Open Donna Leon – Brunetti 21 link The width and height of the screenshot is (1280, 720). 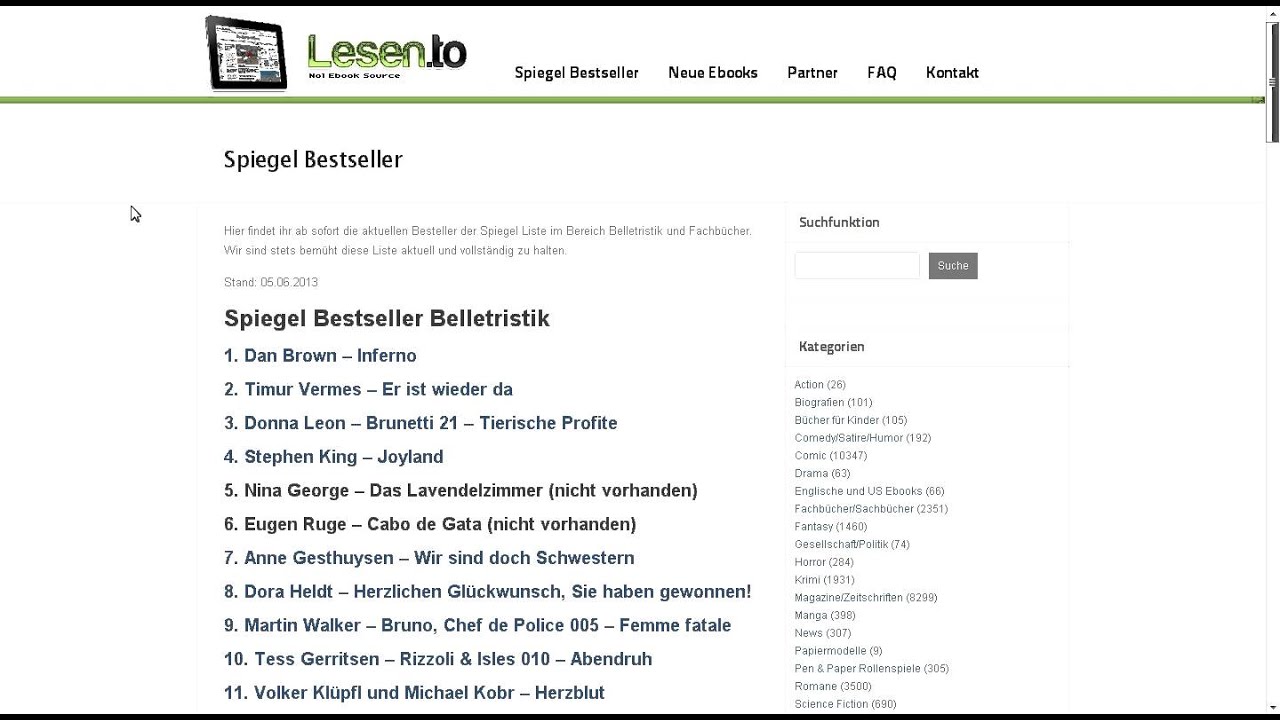[x=420, y=423]
